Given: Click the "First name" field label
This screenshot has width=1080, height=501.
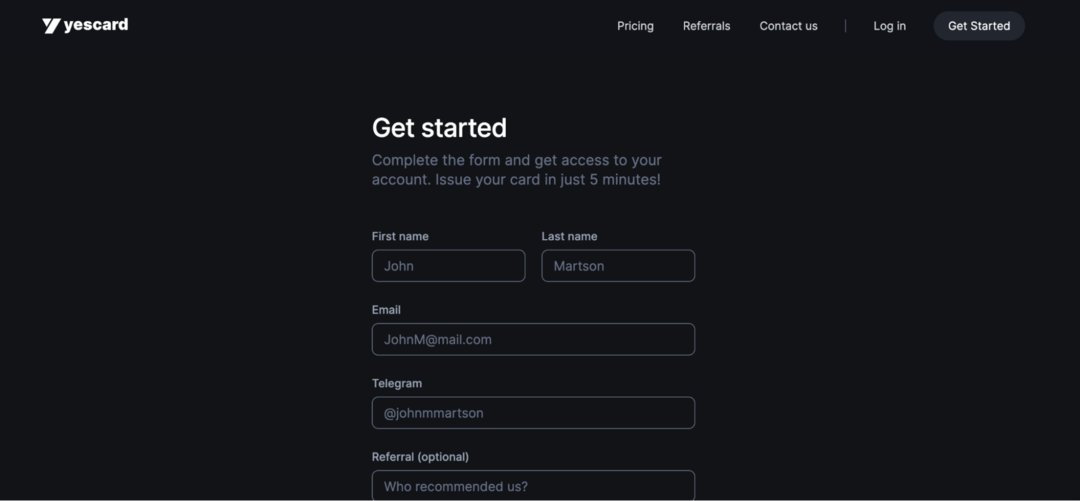Looking at the screenshot, I should (x=400, y=237).
